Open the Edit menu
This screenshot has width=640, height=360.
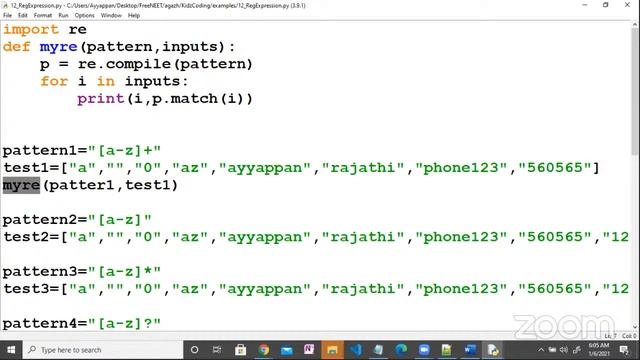(x=22, y=16)
